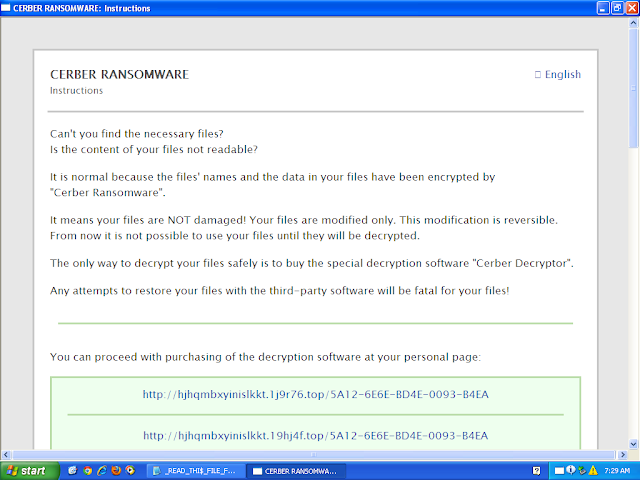The height and width of the screenshot is (480, 640).
Task: Click the first quick launch icon beside Start
Action: click(x=73, y=471)
